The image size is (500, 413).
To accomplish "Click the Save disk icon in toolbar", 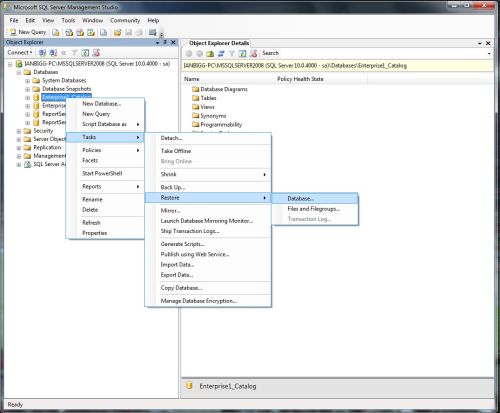I will 128,32.
